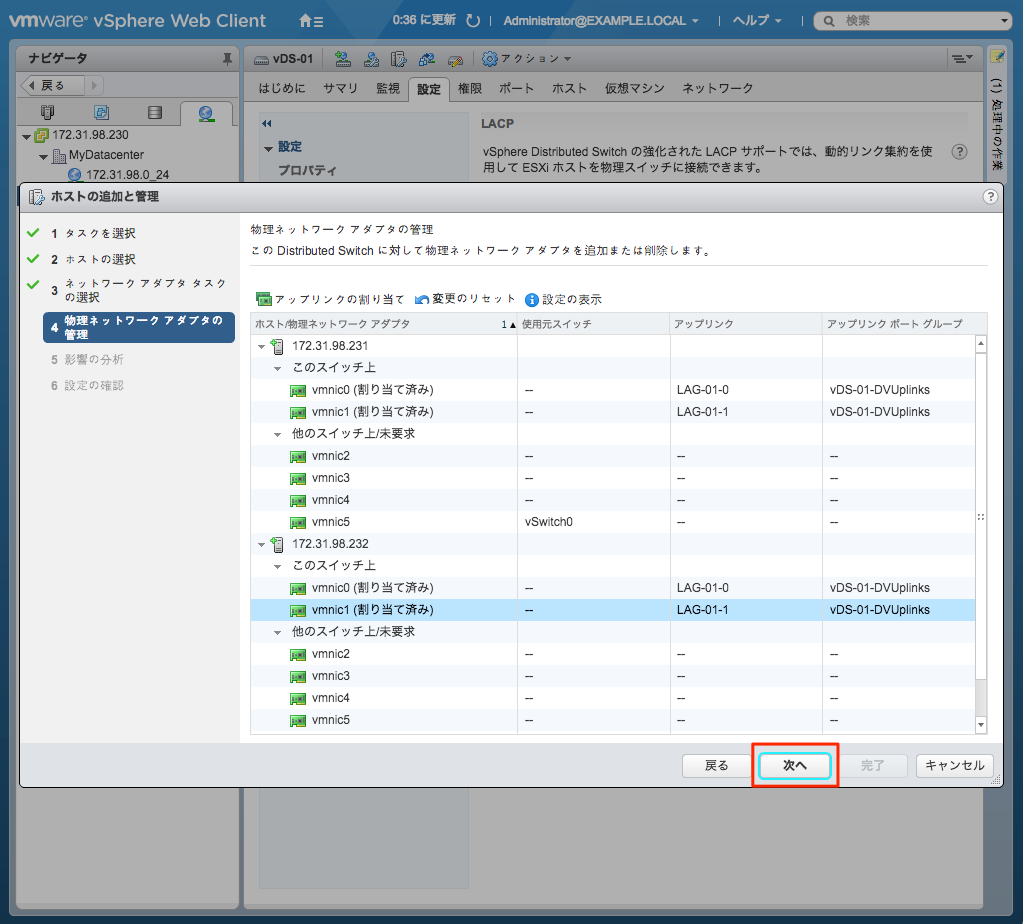Go to vSphere Web Client home menu

[x=311, y=21]
